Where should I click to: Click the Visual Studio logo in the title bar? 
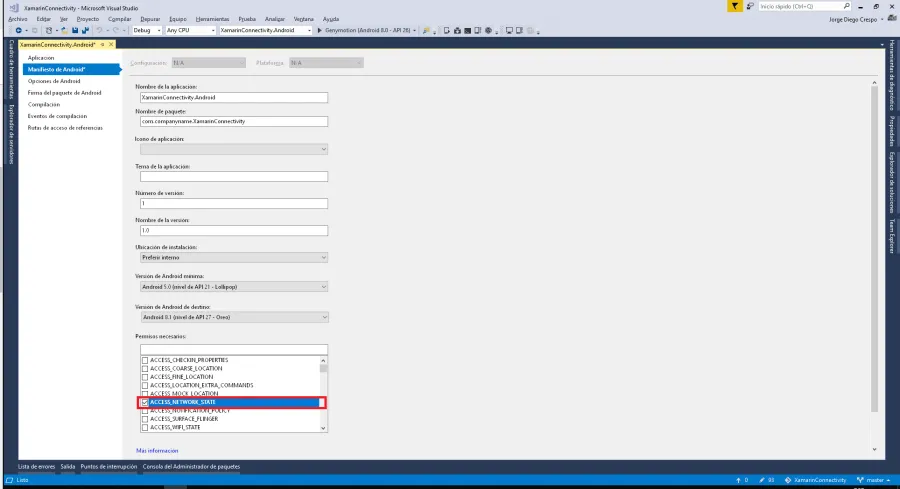14,8
